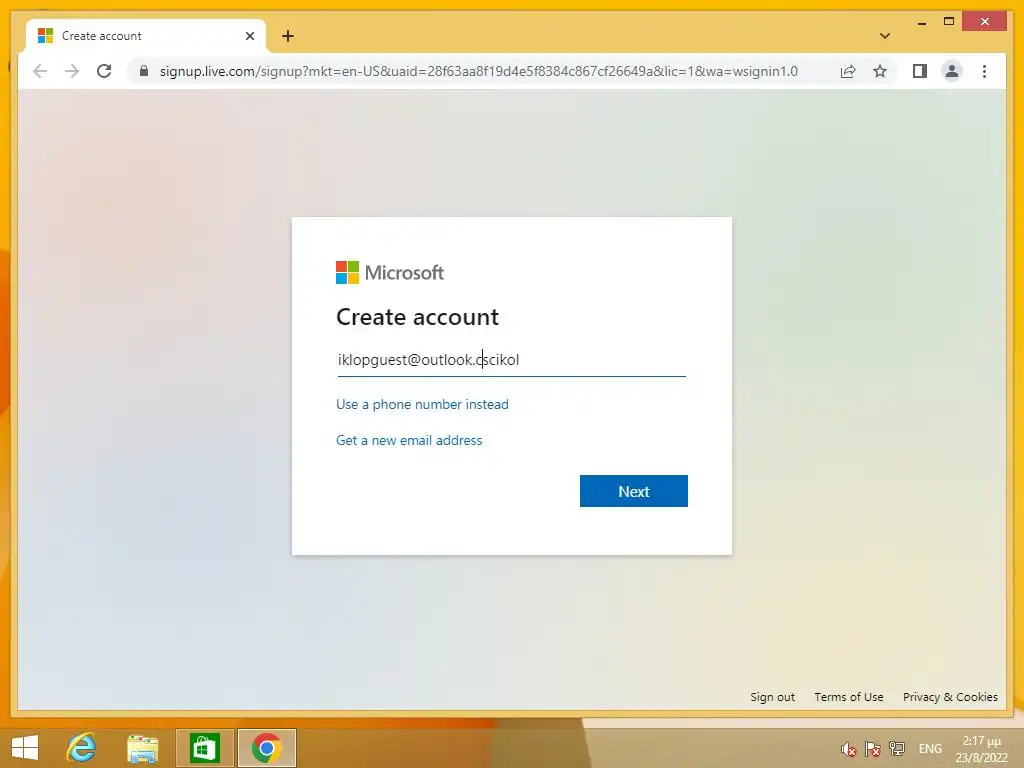Focus the URL address bar

[x=478, y=71]
